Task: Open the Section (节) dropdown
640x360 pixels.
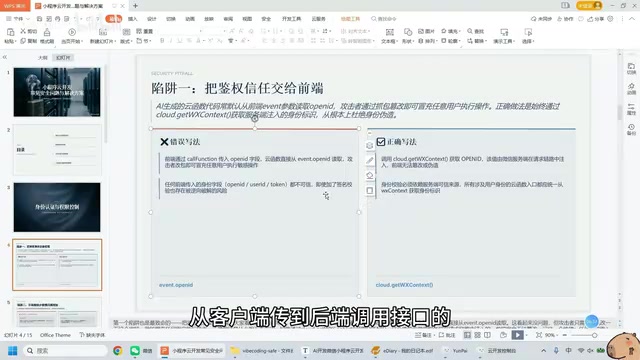Action: click(144, 41)
